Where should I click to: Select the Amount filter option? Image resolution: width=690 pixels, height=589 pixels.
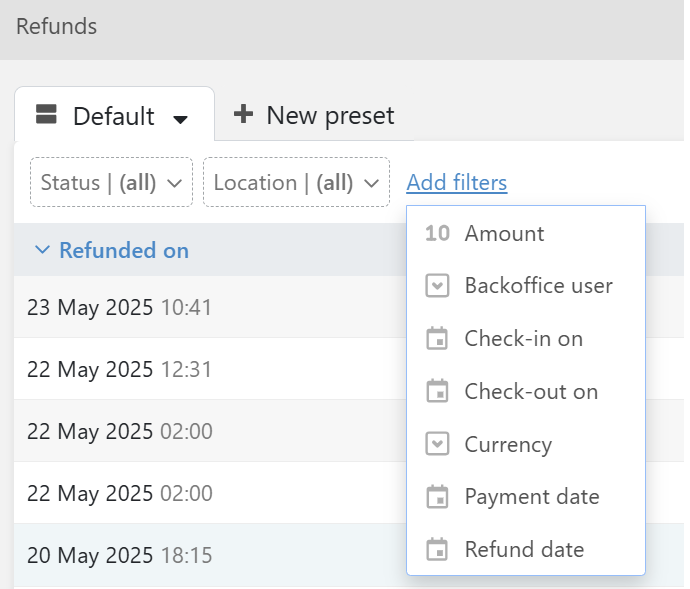504,234
